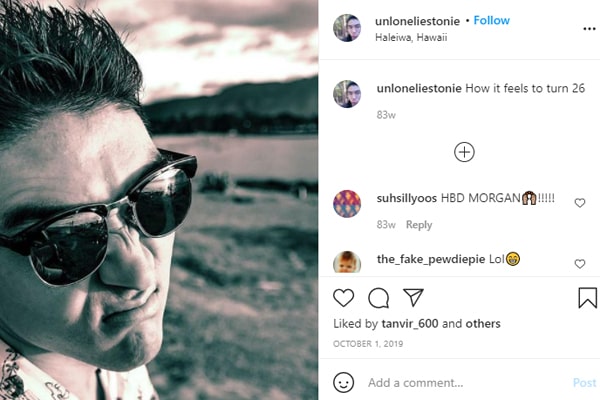Viewport: 600px width, 400px height.
Task: Open comment bubble icon below comments
Action: [379, 297]
